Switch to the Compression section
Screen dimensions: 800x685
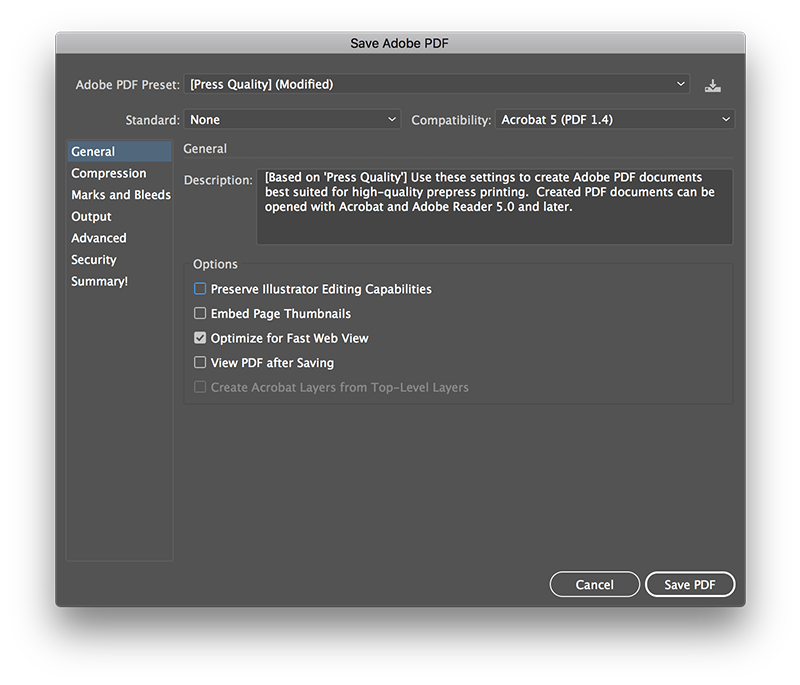point(119,173)
